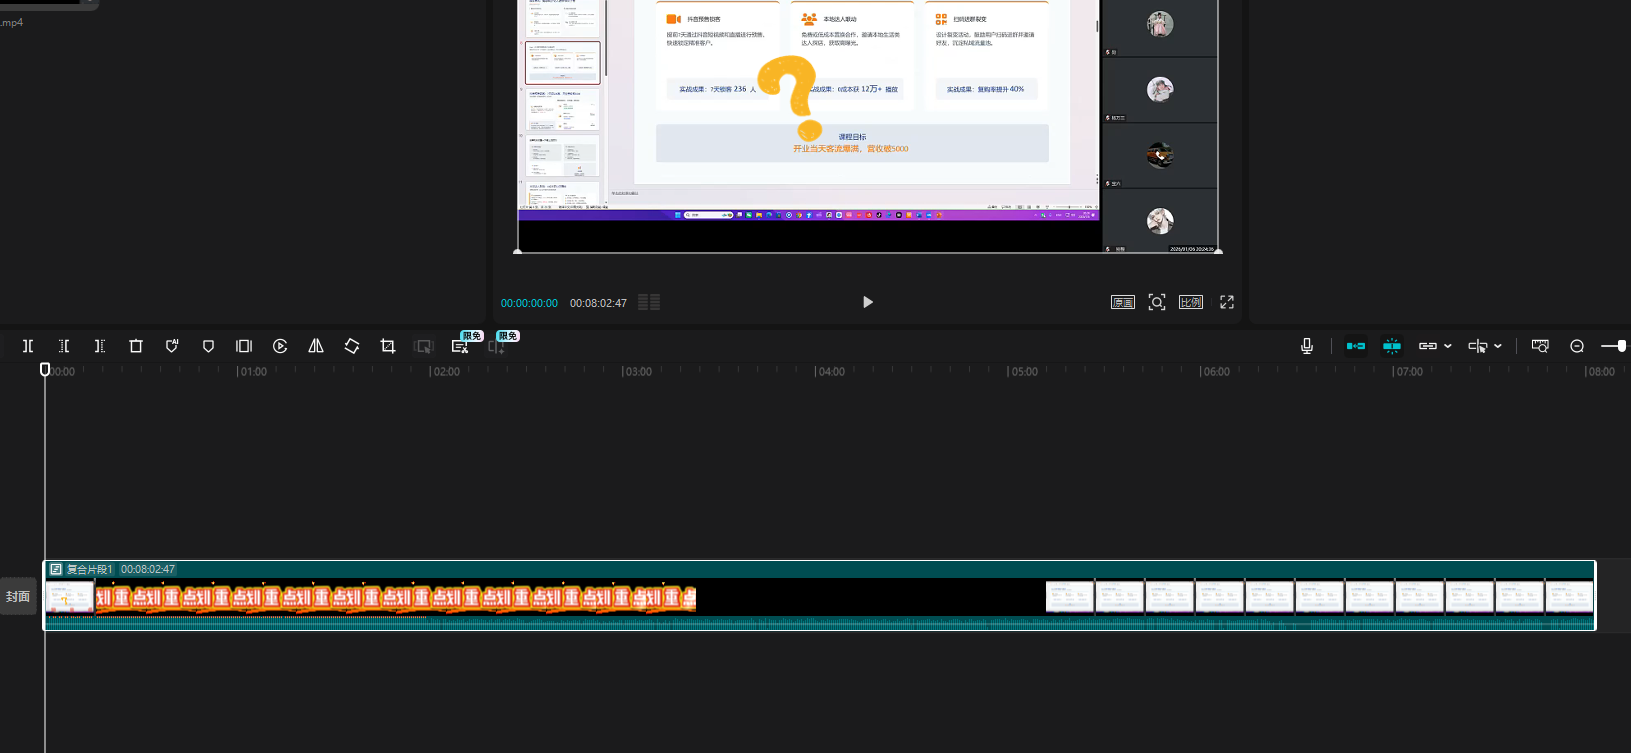This screenshot has width=1631, height=753.
Task: Enter fullscreen preview mode
Action: pos(1227,302)
